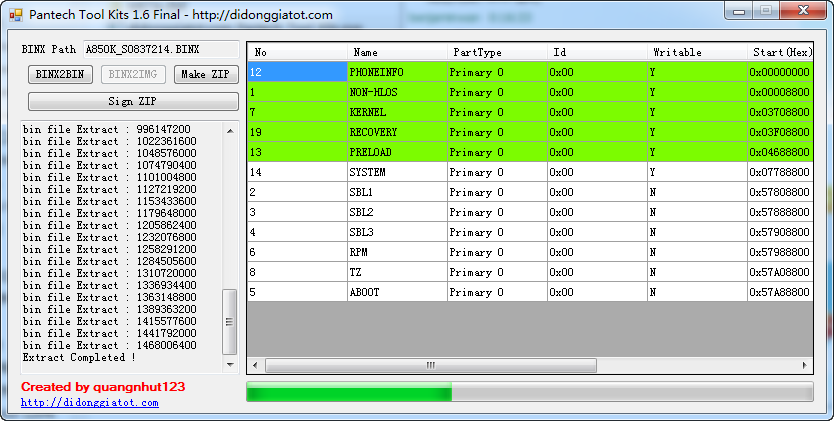The height and width of the screenshot is (421, 834).
Task: Click the BINX2BIN button
Action: point(60,74)
